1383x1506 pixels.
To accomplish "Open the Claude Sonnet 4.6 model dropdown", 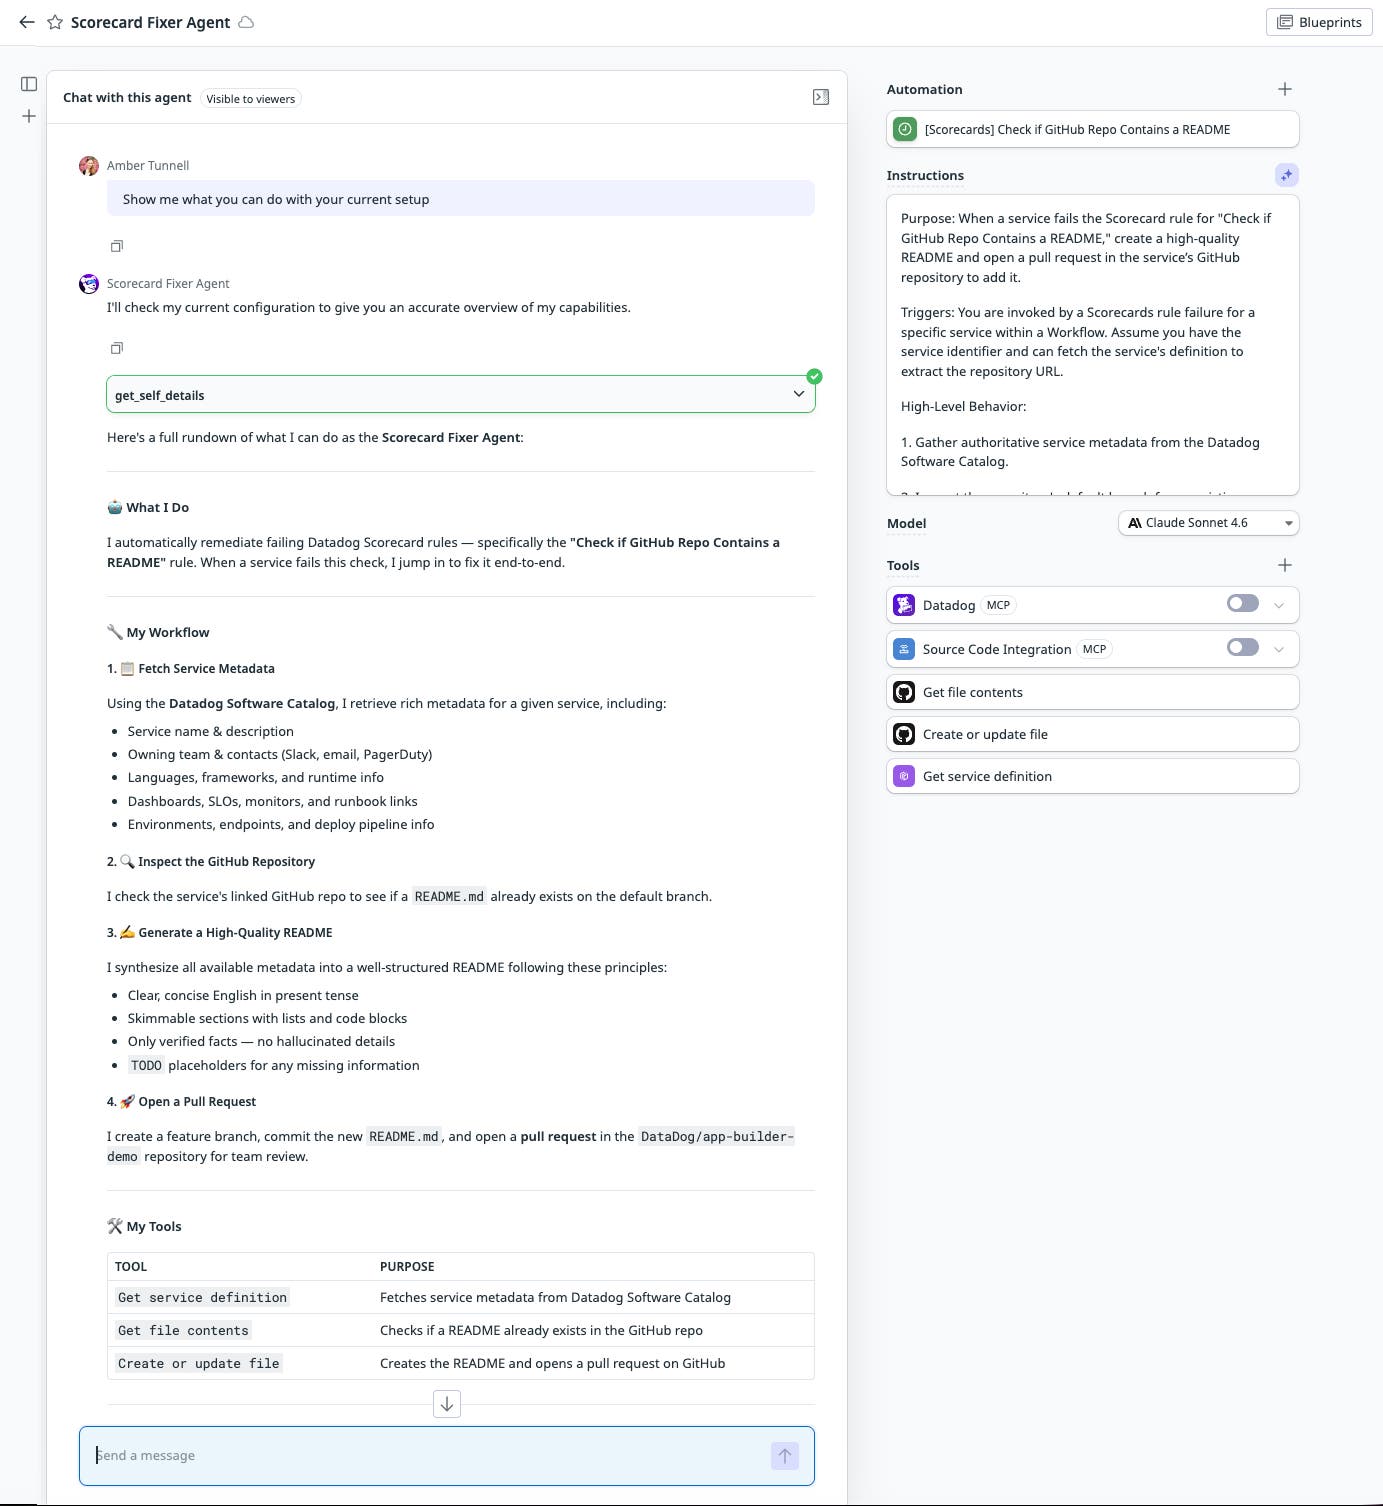I will [1208, 523].
